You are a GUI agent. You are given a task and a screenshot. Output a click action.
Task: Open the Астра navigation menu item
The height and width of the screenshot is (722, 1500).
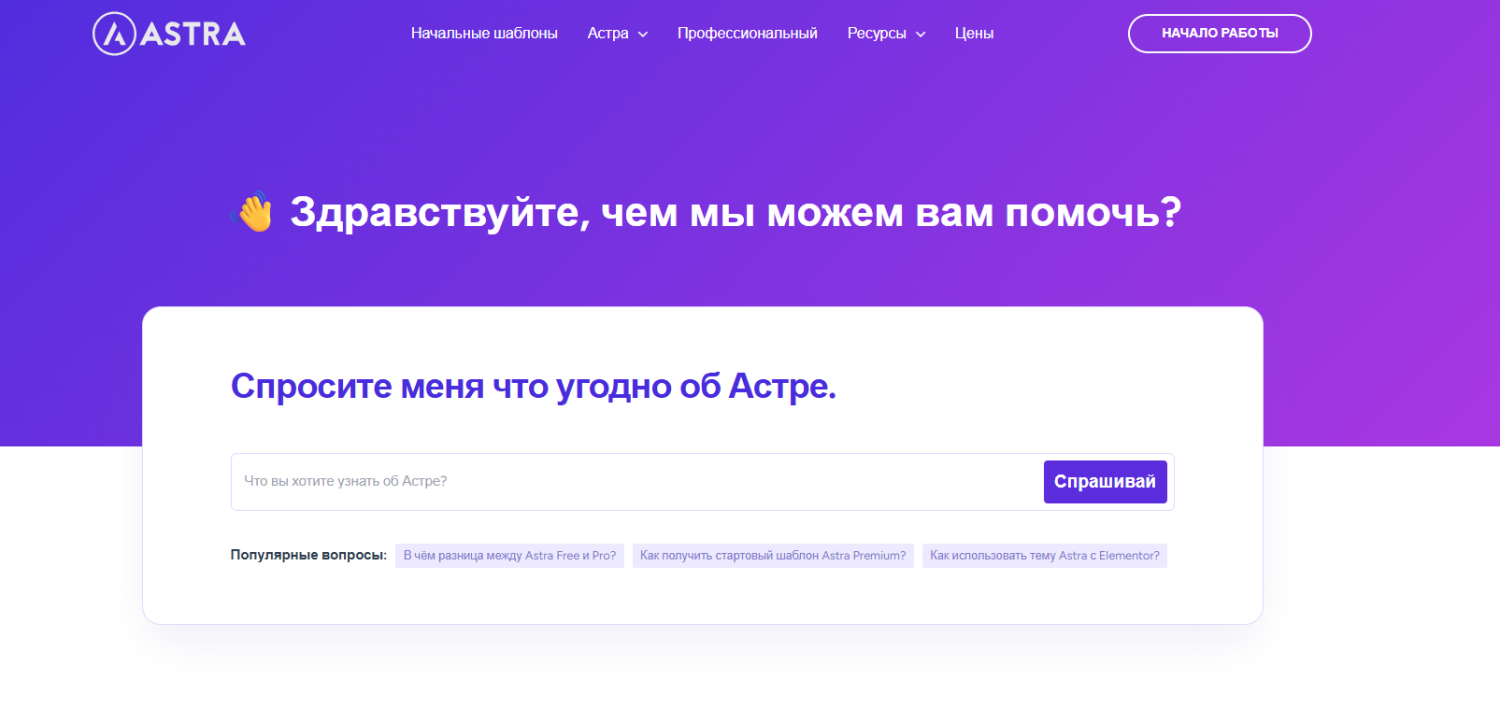(x=607, y=33)
